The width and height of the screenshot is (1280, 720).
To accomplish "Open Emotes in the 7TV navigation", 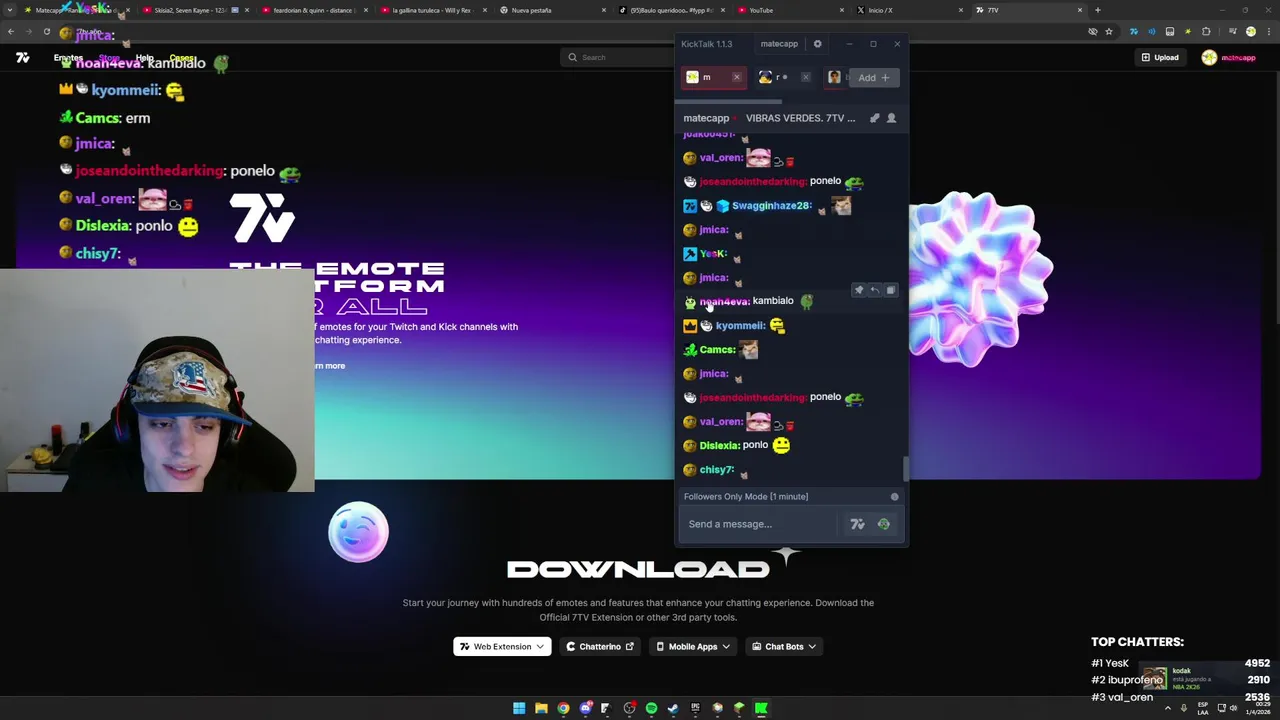I will [x=68, y=57].
